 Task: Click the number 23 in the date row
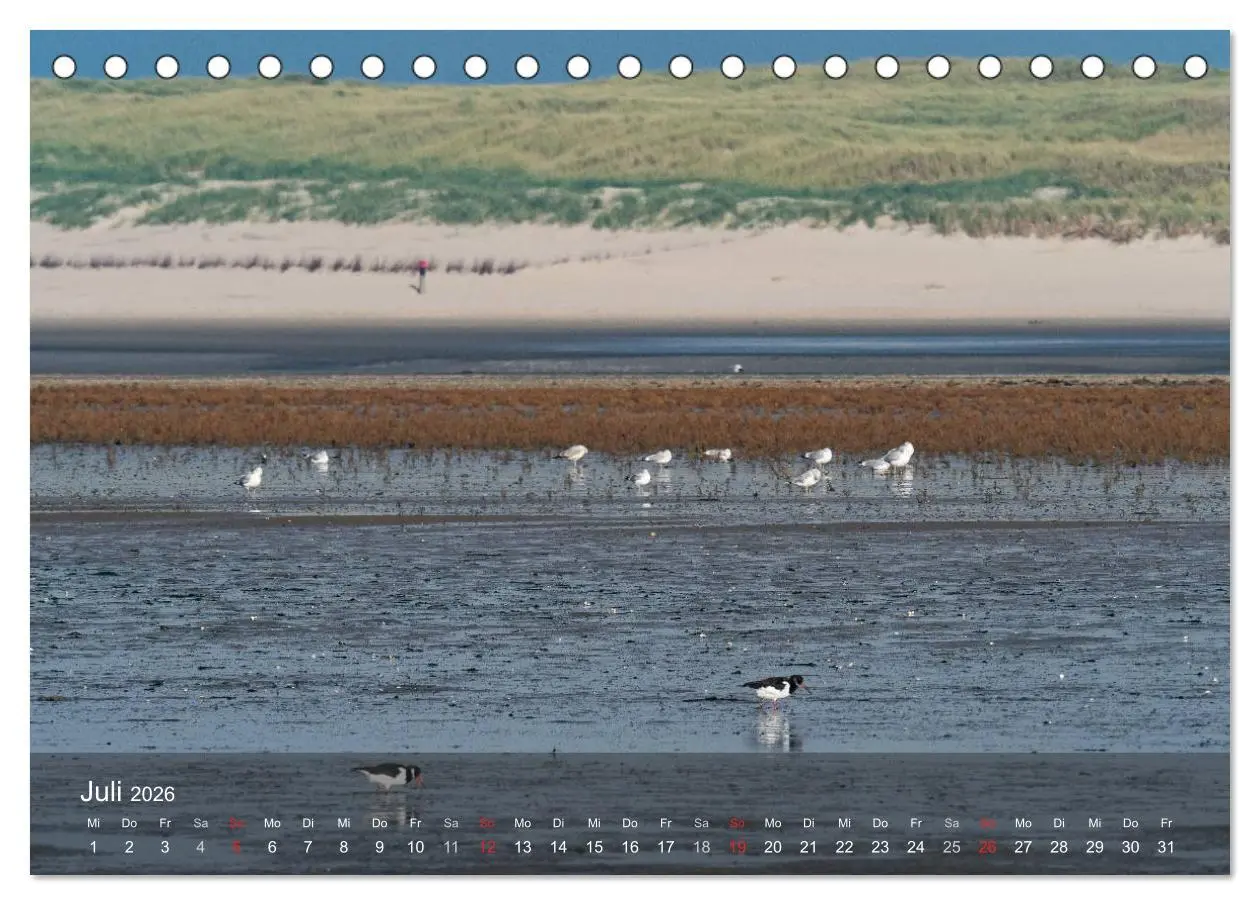tap(880, 847)
